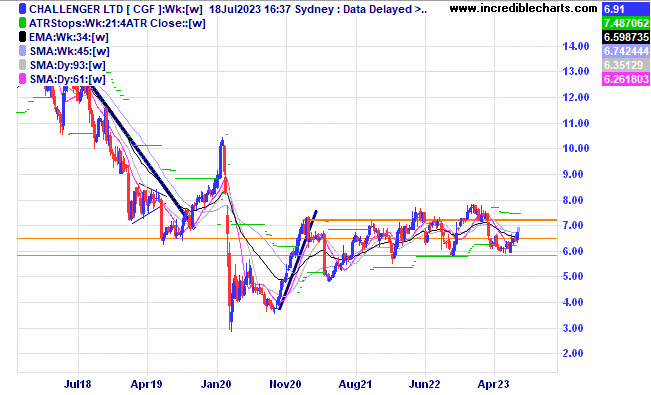
Task: Click the magenta SMA Dy 61 legend swatch
Action: pos(22,79)
